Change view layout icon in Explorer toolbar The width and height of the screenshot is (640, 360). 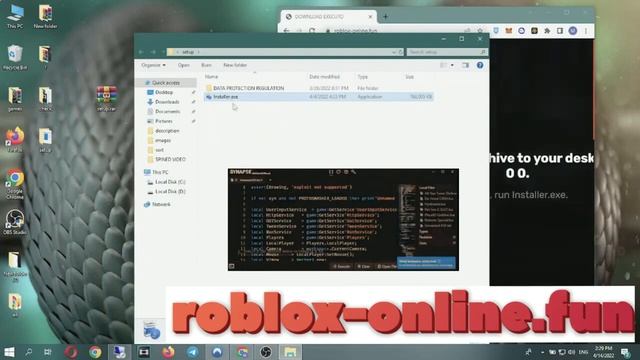(443, 65)
